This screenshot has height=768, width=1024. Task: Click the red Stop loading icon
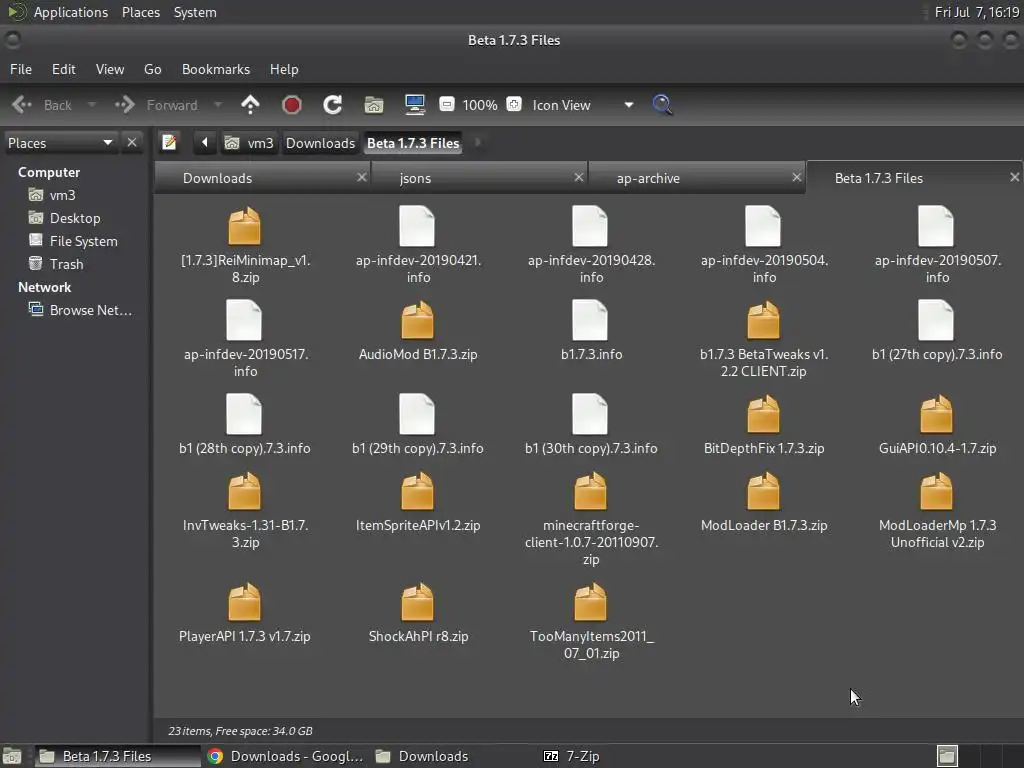point(291,104)
